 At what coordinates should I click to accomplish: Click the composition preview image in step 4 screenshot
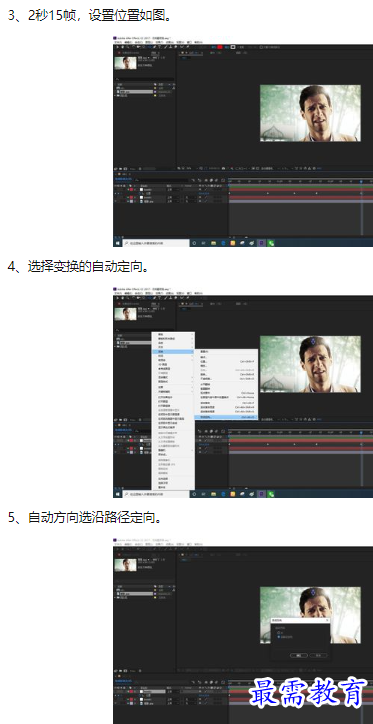tap(310, 364)
